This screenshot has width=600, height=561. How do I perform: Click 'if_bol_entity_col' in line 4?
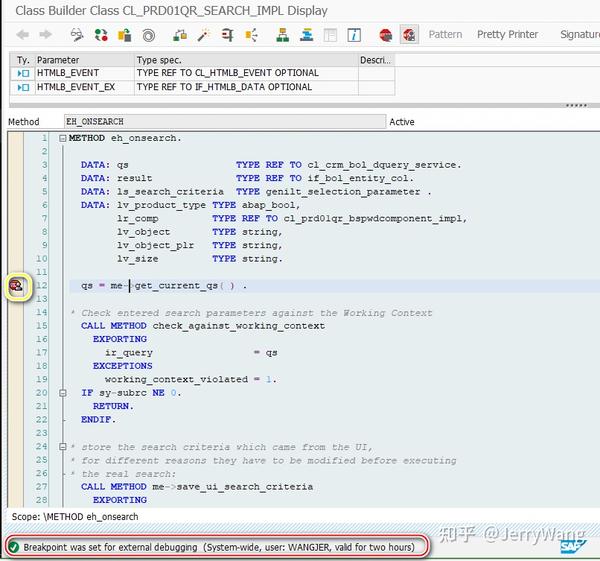click(x=358, y=178)
